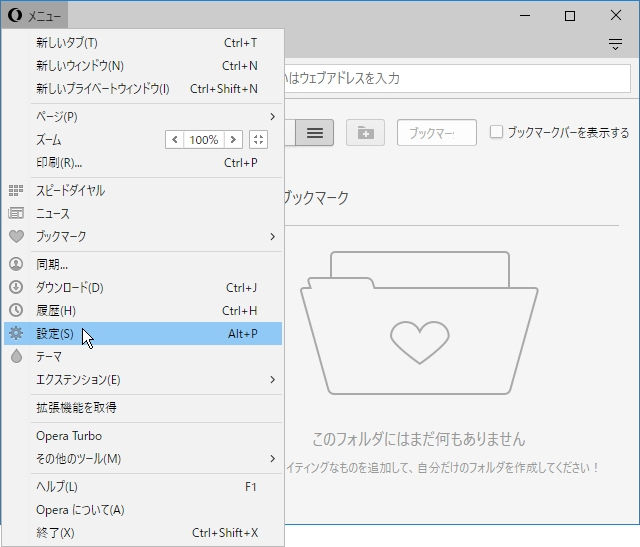The height and width of the screenshot is (547, 640).
Task: Click the History clock icon
Action: (16, 310)
